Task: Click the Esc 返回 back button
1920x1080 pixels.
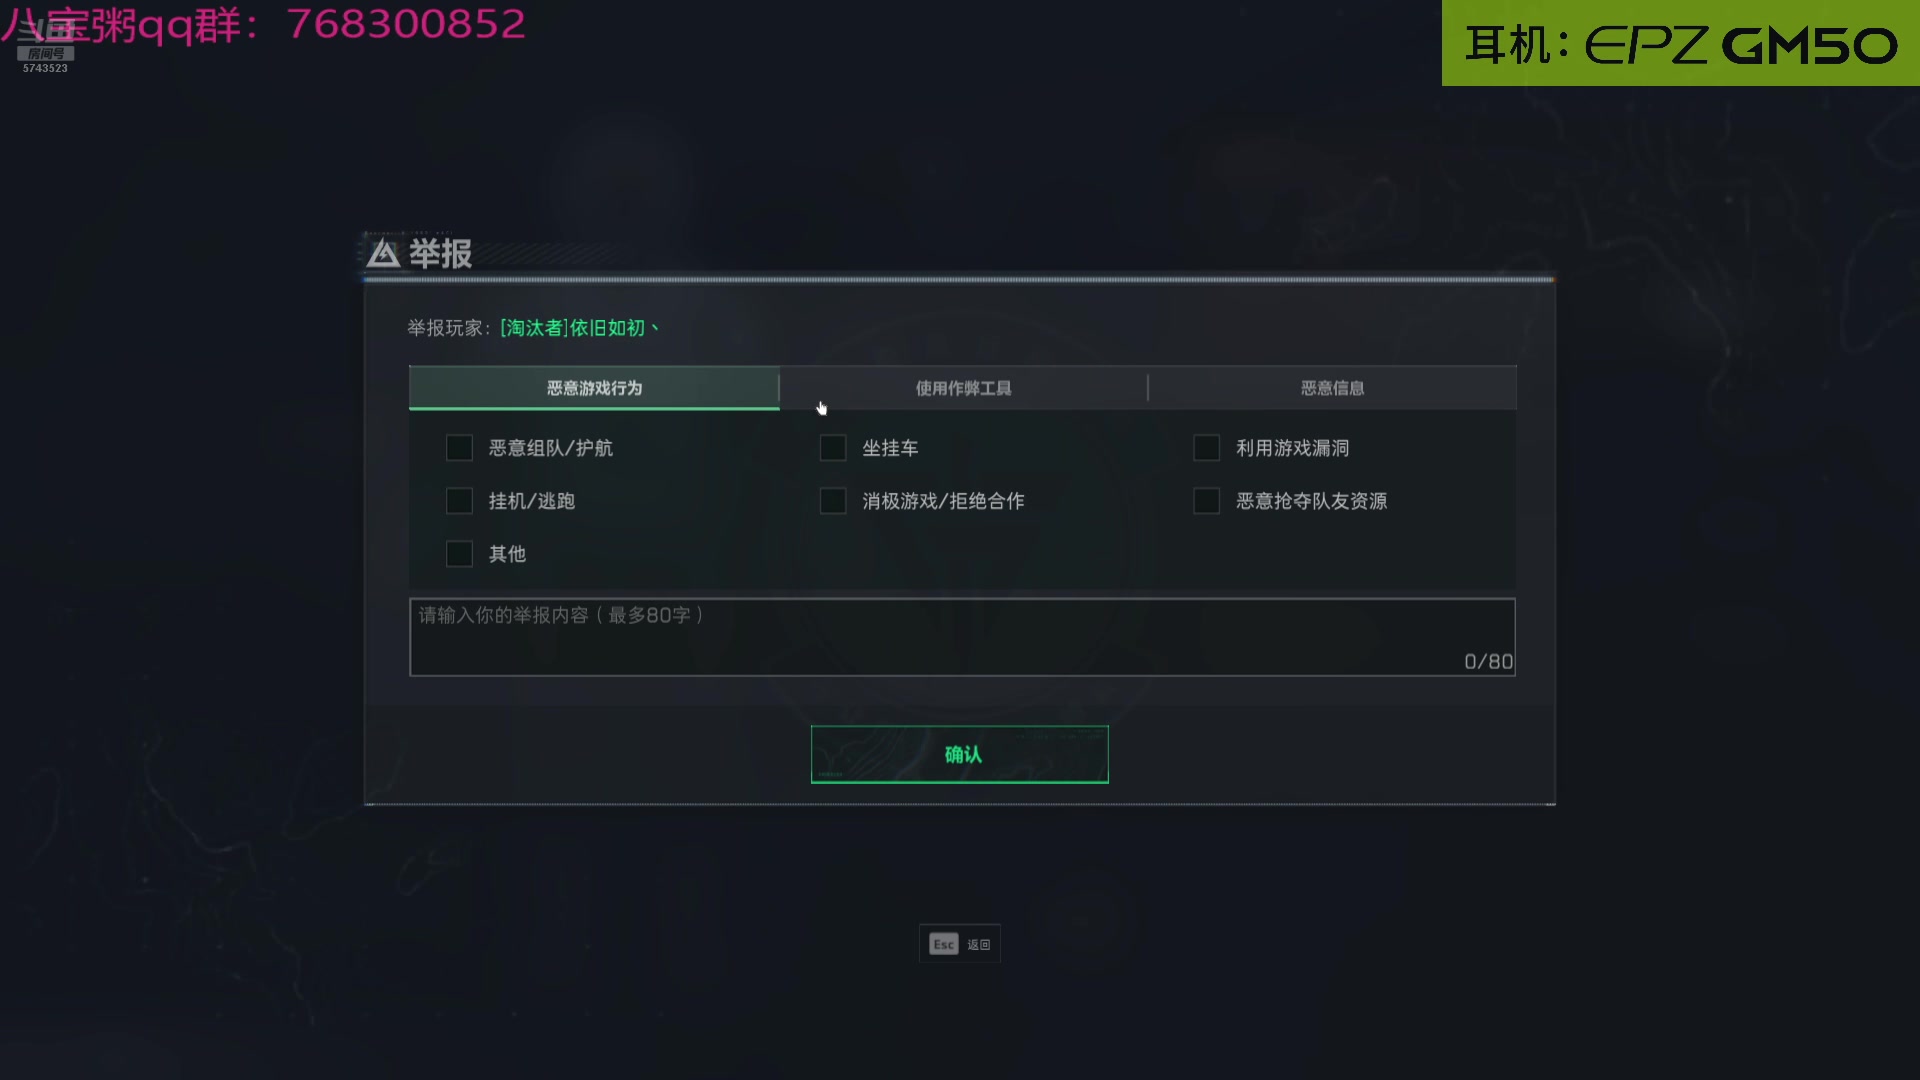Action: coord(960,944)
